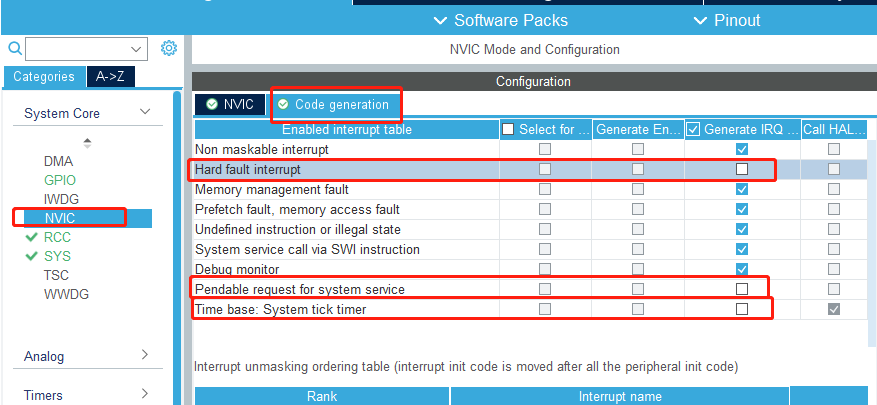Open the Pinout dropdown menu
Image resolution: width=877 pixels, height=405 pixels.
pyautogui.click(x=727, y=20)
